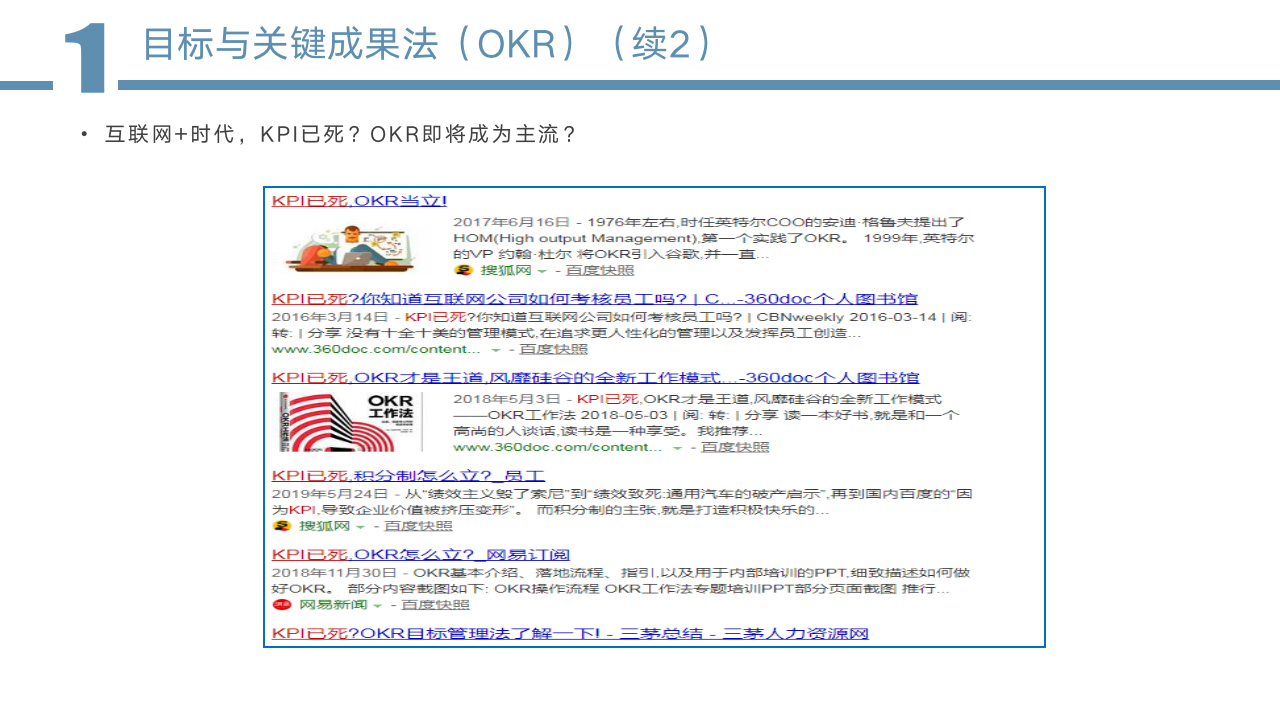
Task: Click the Sohu icon in the 积分制 result
Action: (282, 524)
